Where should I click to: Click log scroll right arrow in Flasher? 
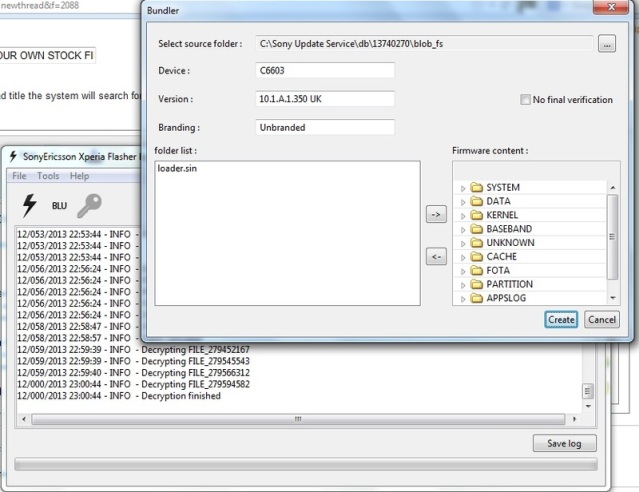[575, 419]
